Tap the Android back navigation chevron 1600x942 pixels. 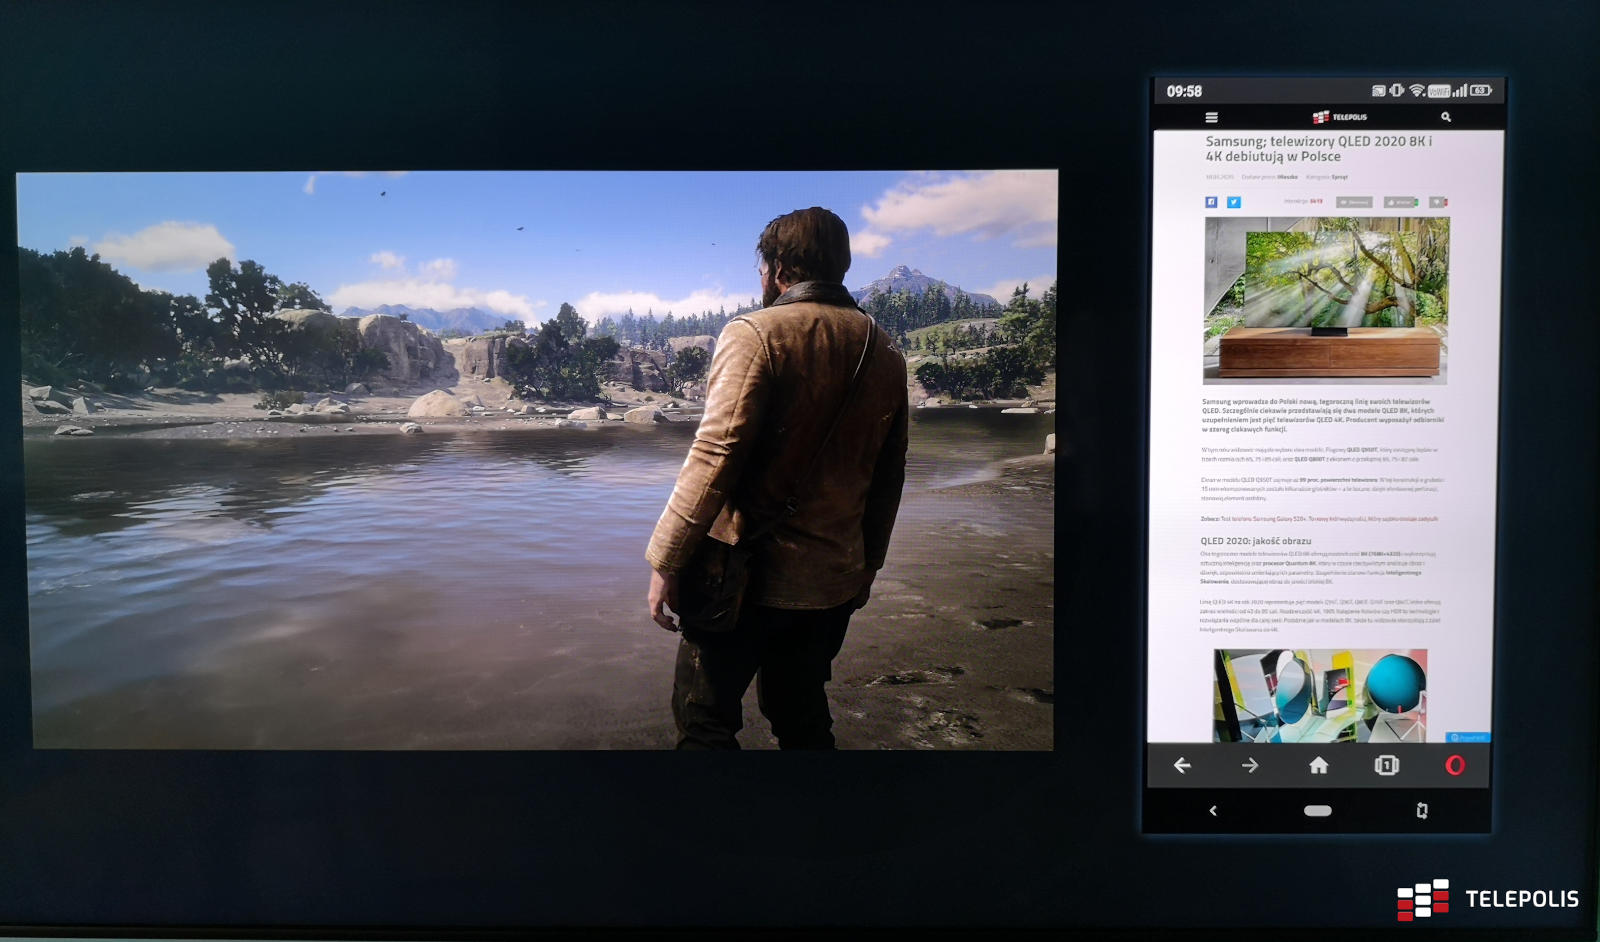click(1213, 810)
